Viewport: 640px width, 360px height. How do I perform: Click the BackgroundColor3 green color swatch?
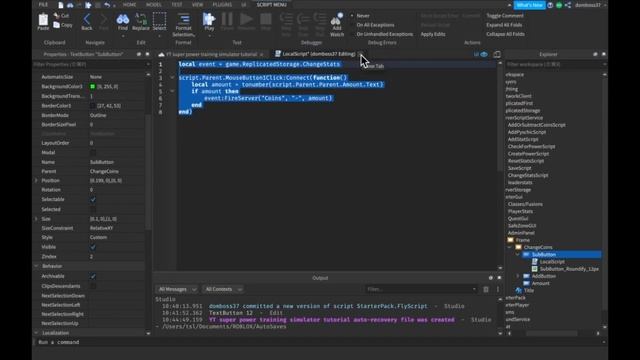point(93,87)
